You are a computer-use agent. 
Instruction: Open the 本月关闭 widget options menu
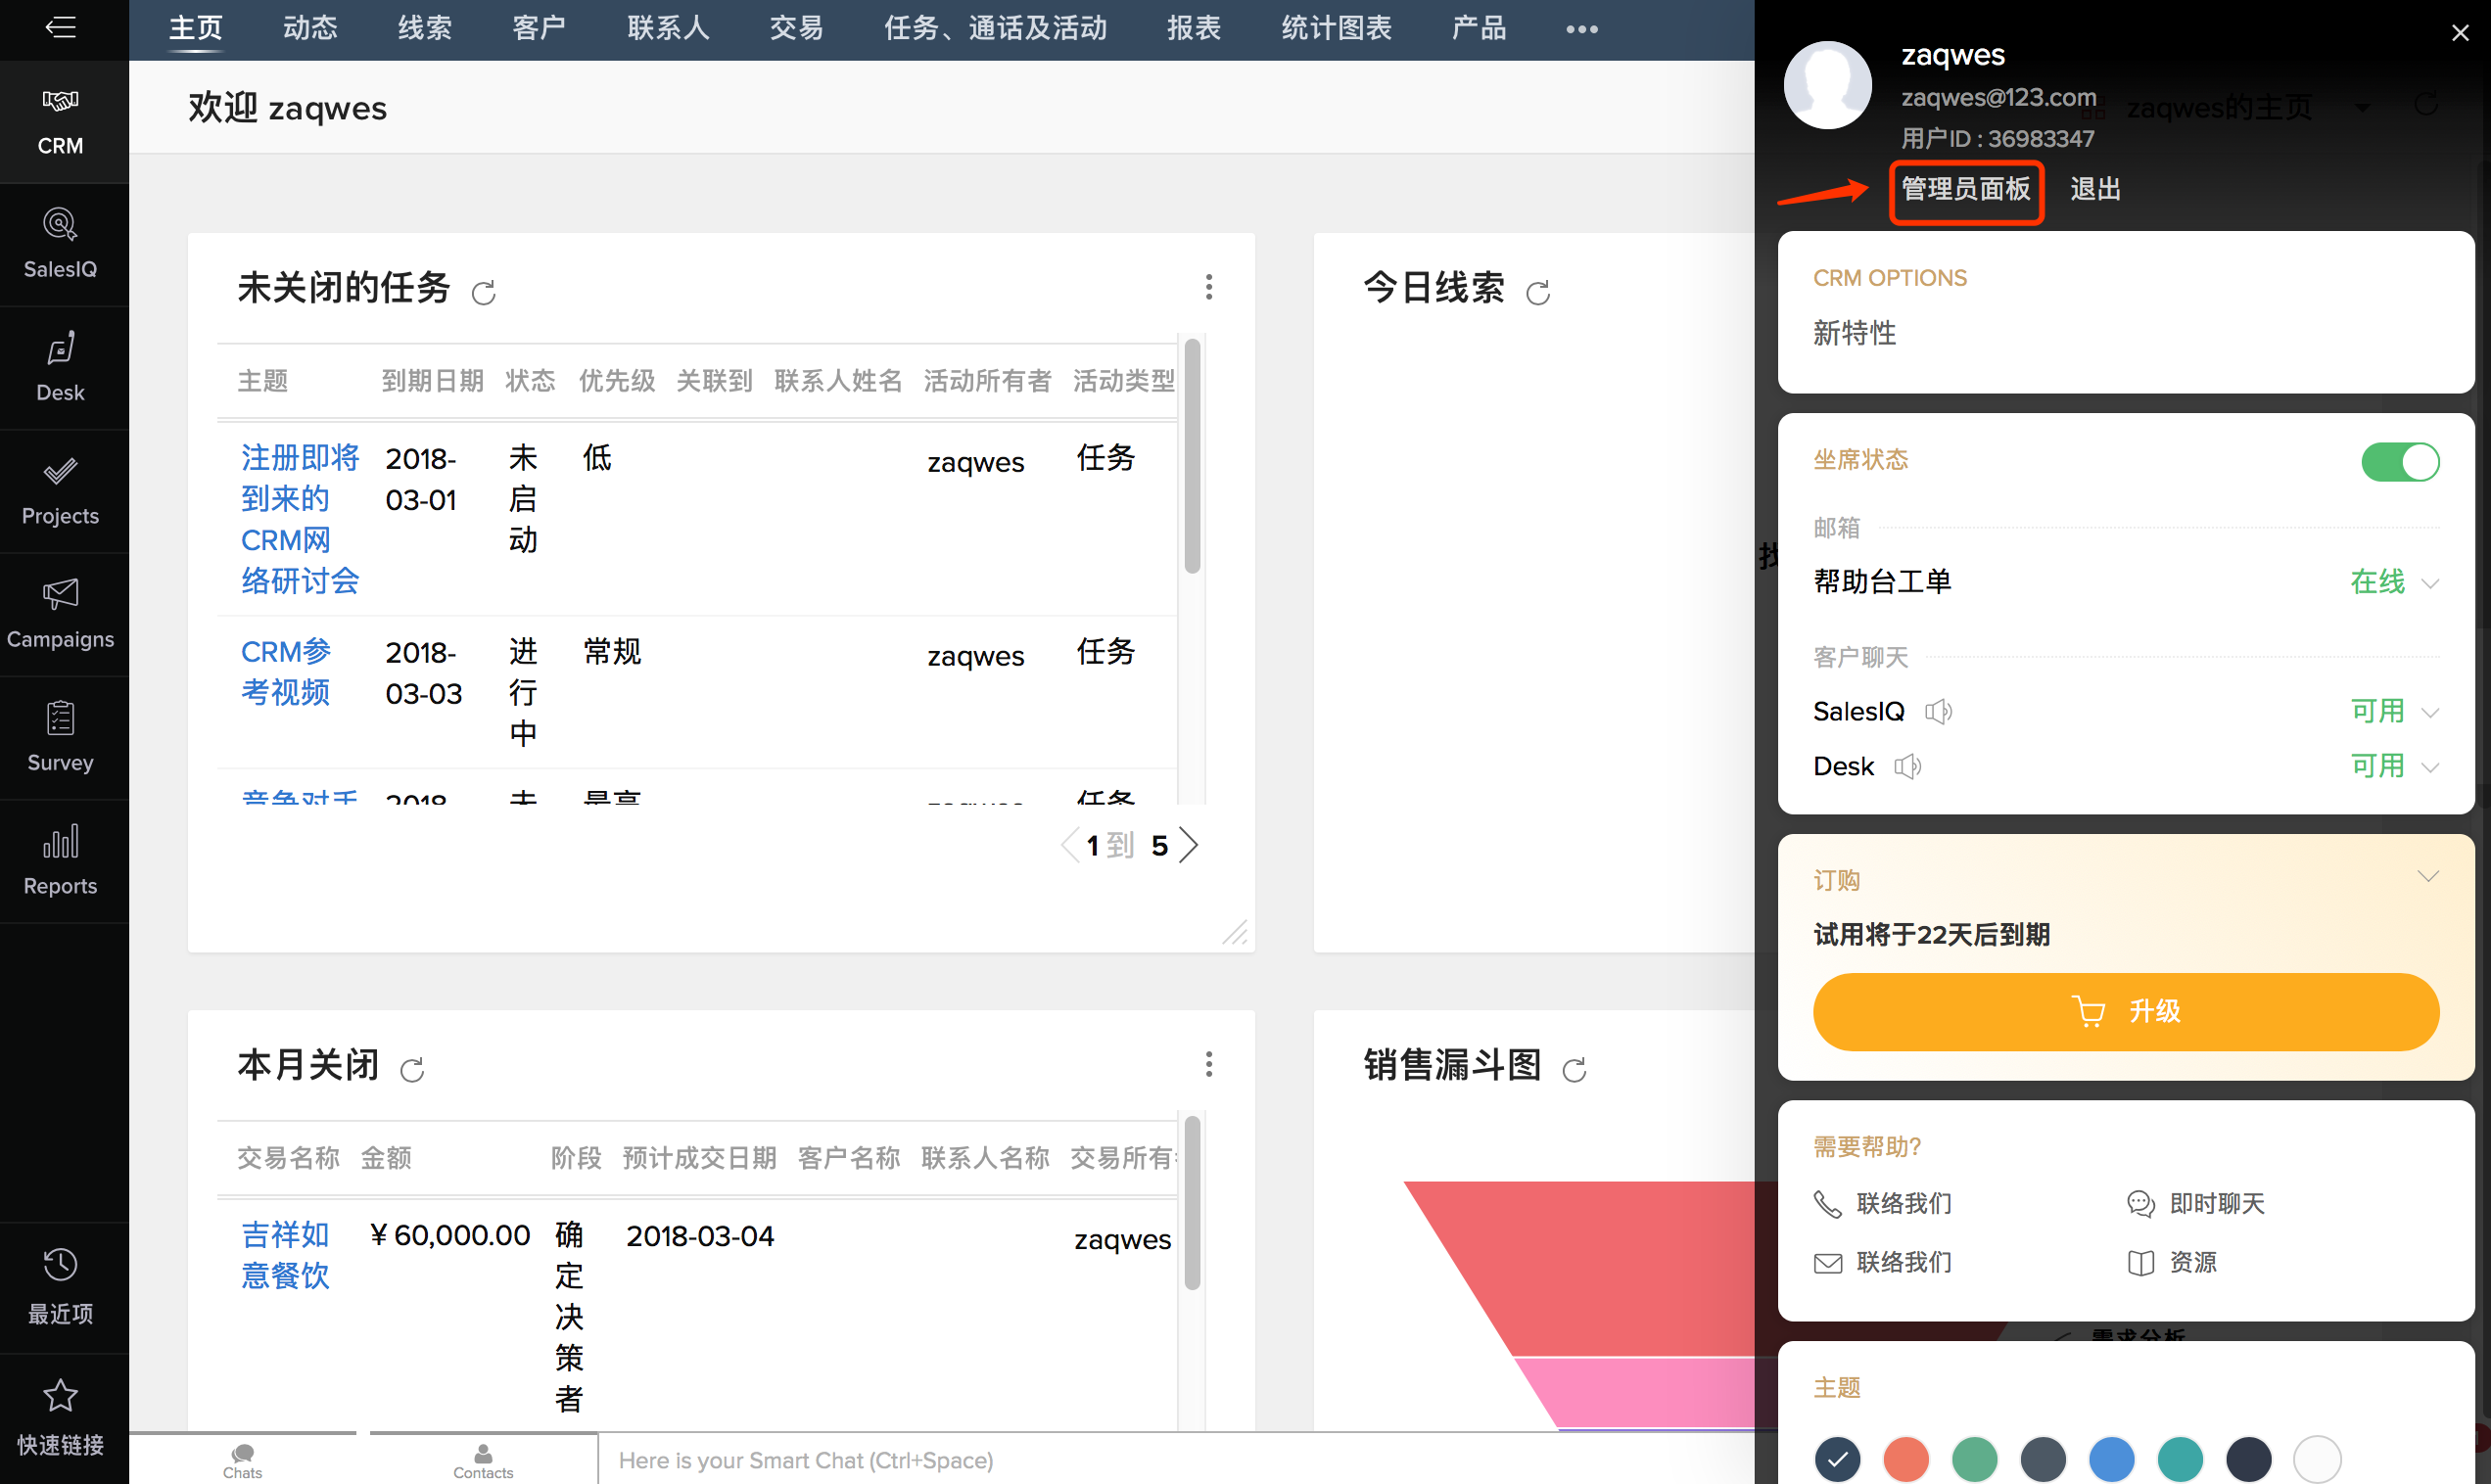(x=1208, y=1064)
